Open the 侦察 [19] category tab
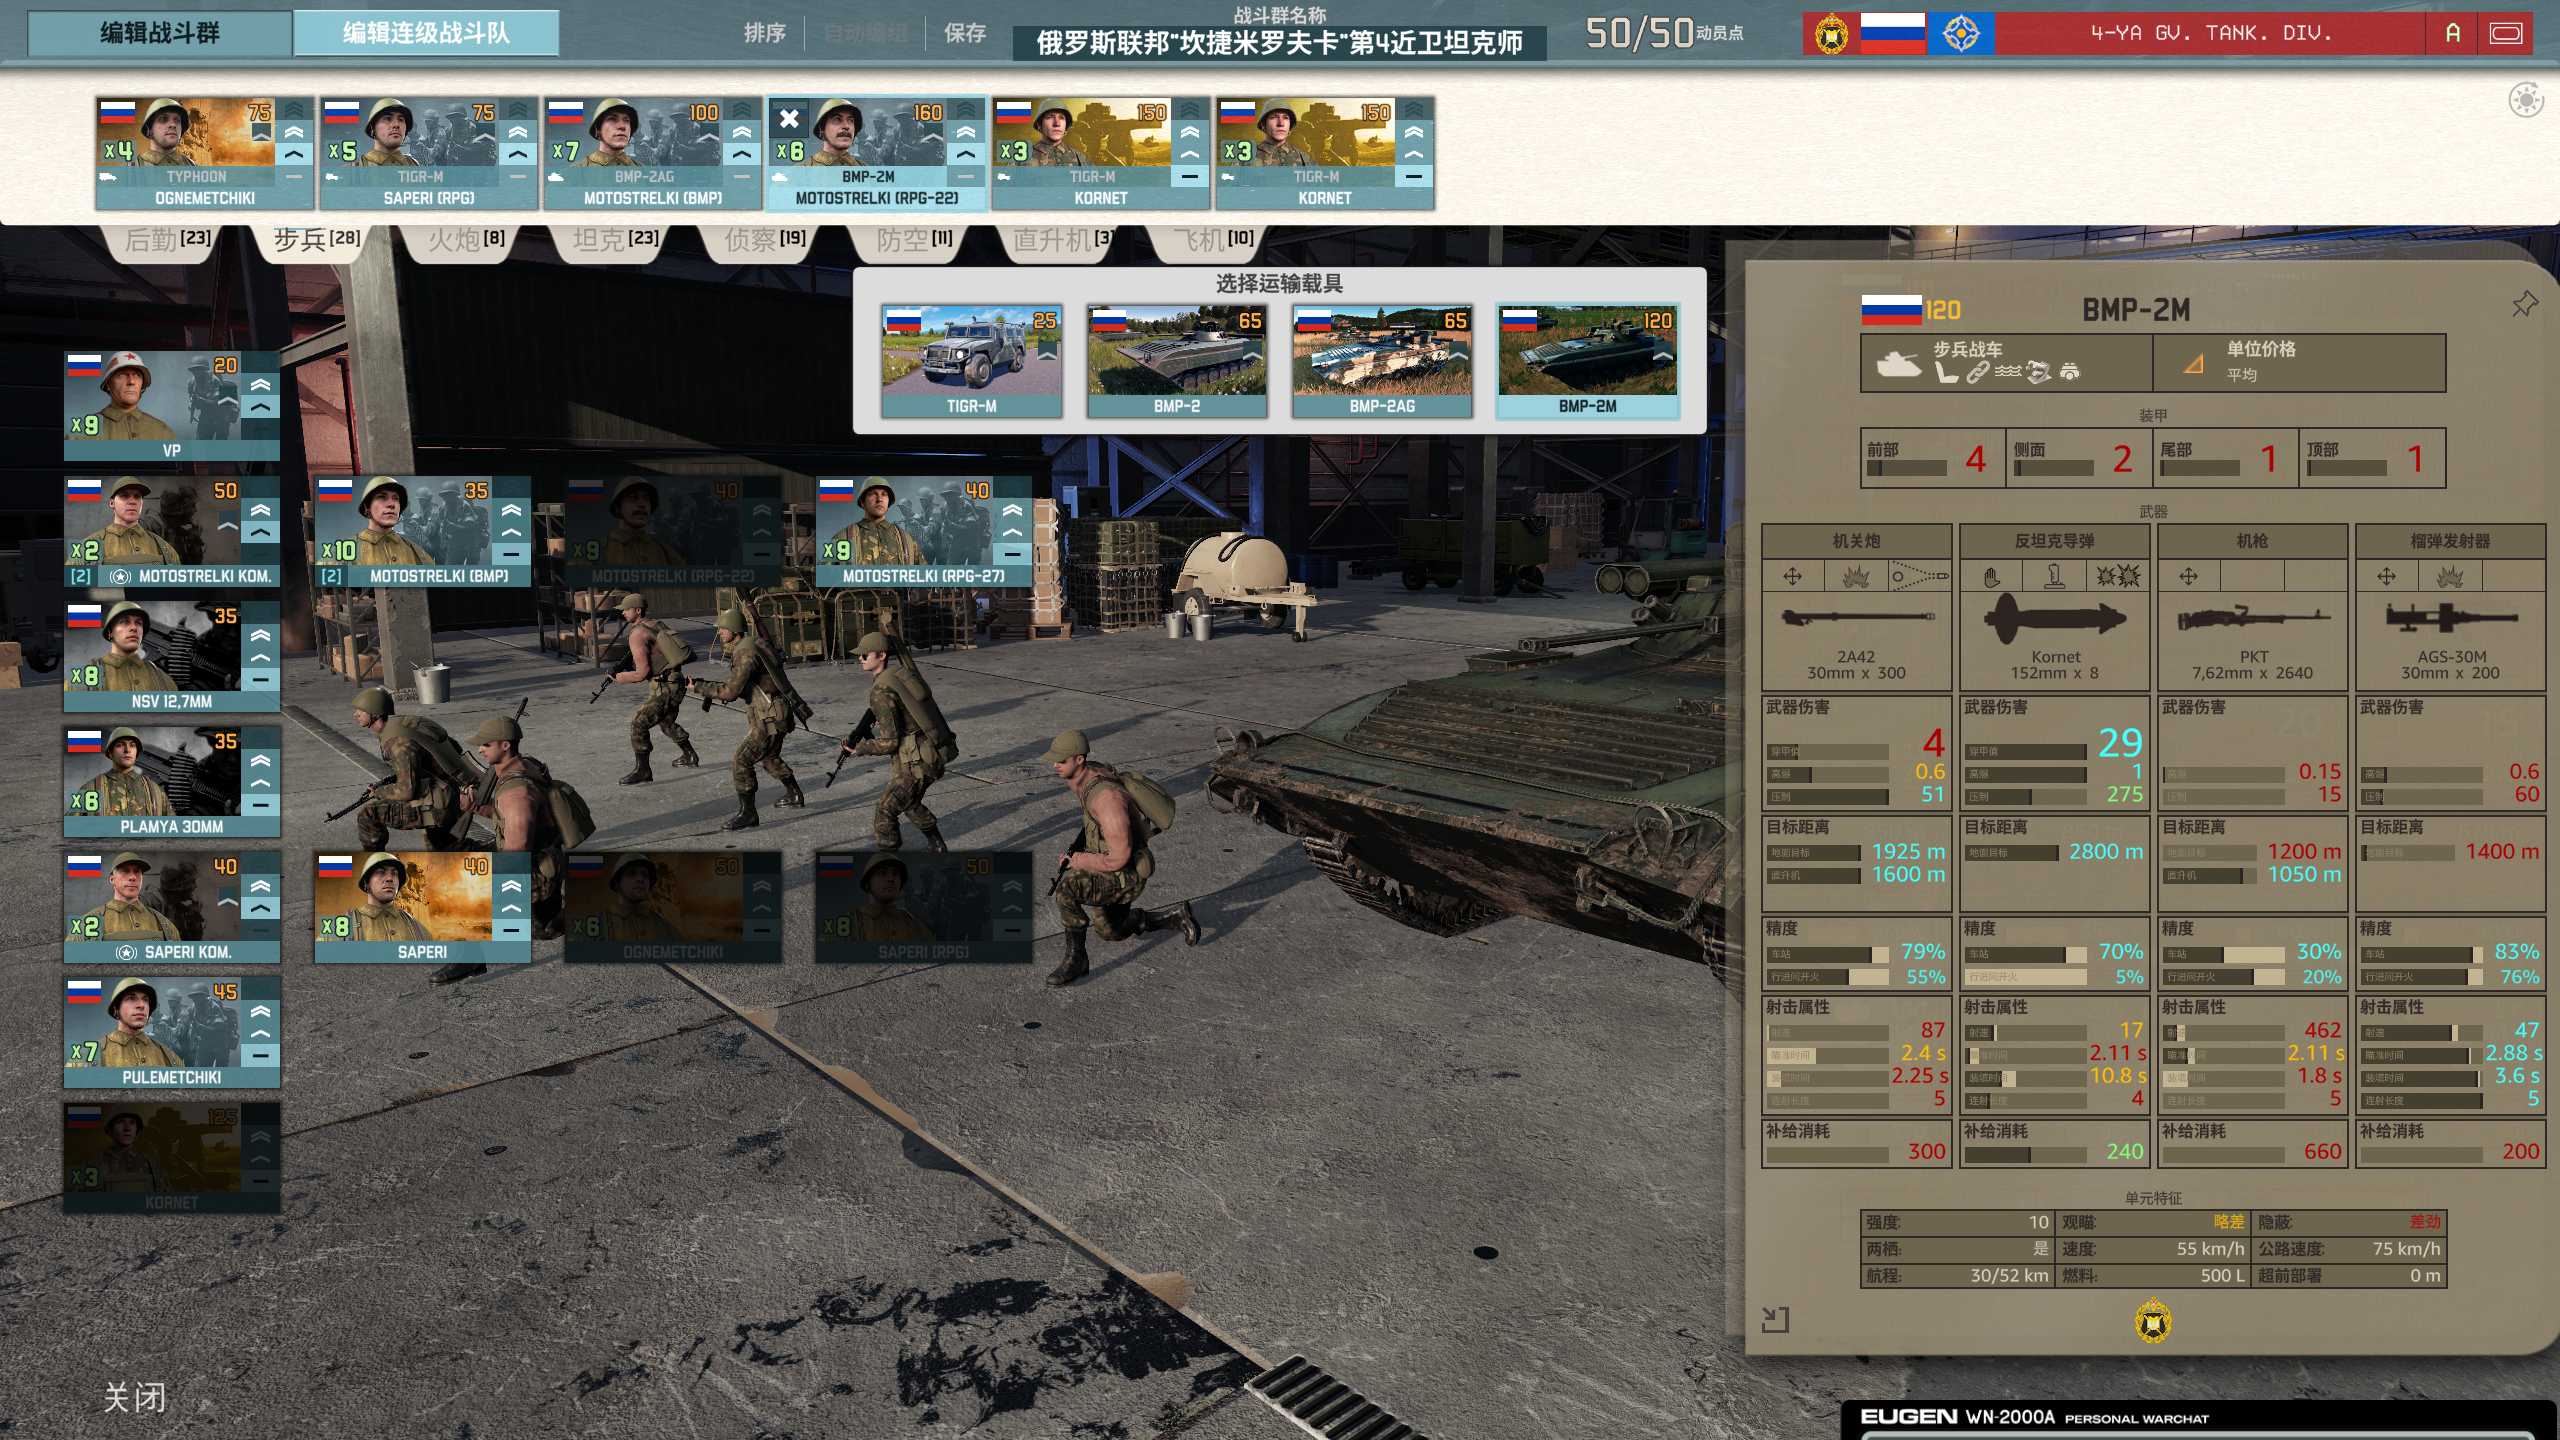 click(765, 240)
